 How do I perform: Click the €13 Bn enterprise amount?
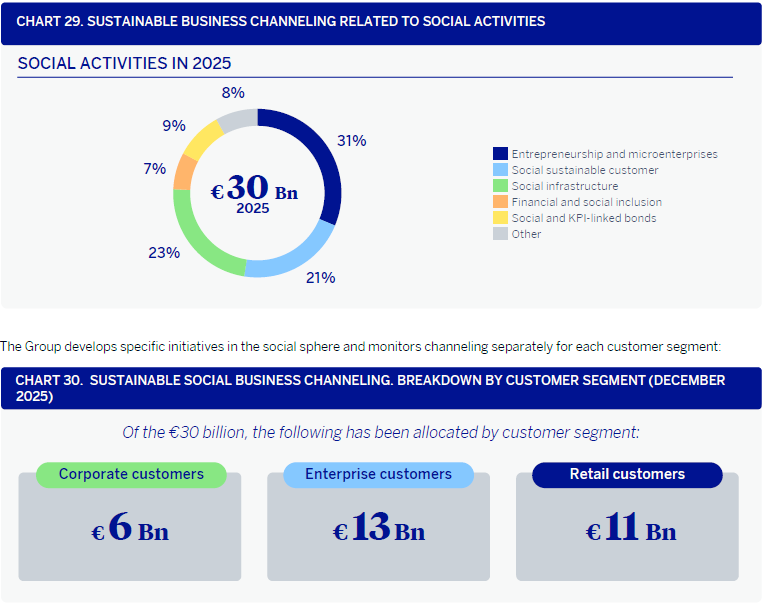(379, 530)
